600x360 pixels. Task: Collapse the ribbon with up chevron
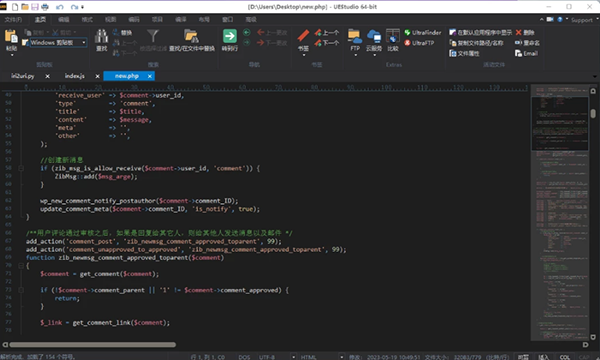[541, 19]
